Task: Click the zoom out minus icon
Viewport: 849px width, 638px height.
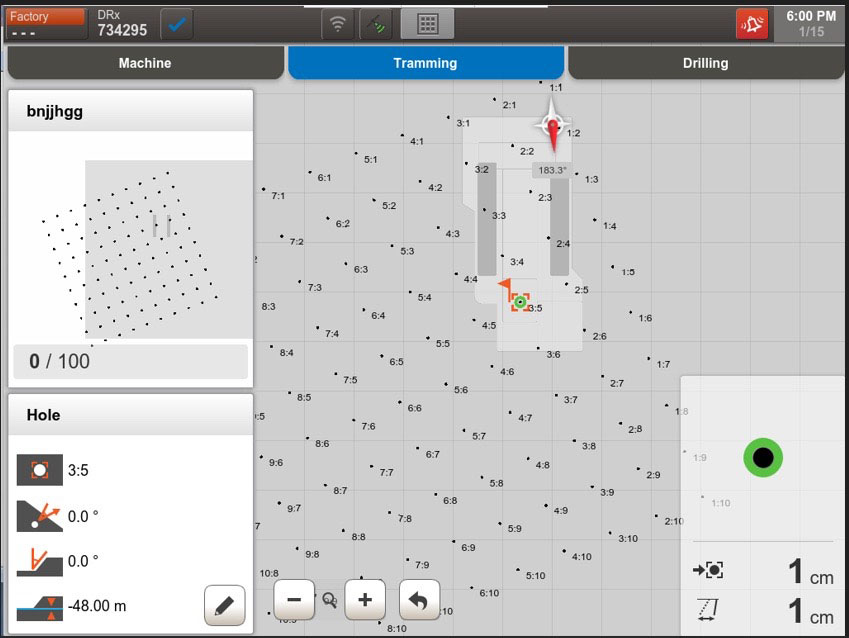Action: point(294,599)
